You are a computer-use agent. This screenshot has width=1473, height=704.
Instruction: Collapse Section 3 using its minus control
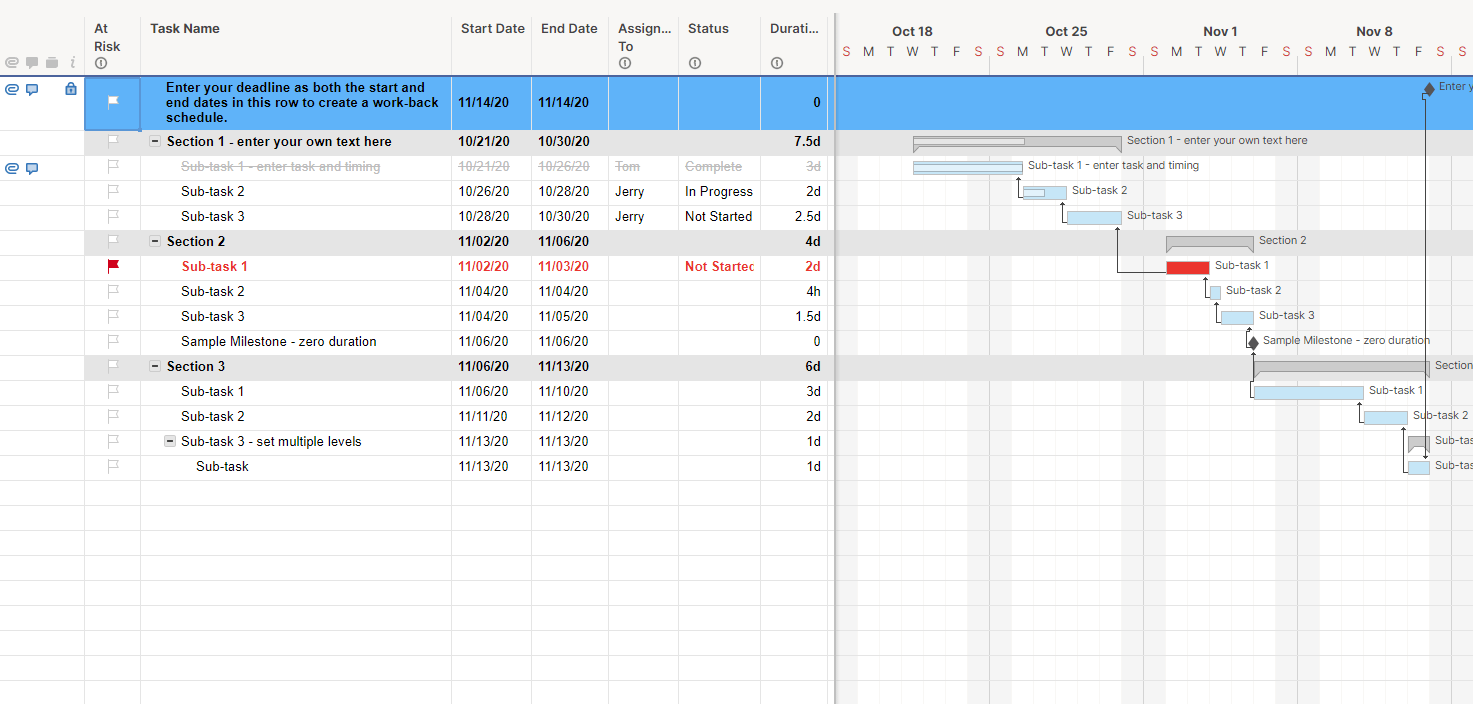(155, 366)
